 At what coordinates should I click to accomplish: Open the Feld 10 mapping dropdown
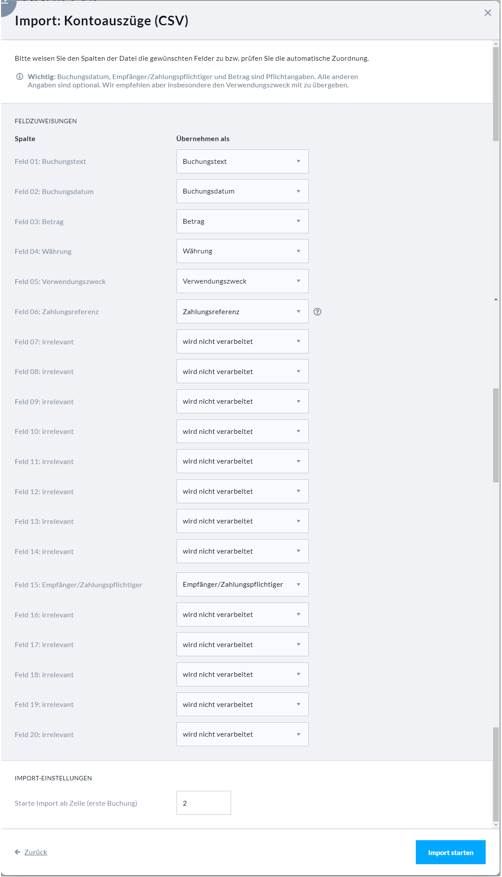coord(242,431)
